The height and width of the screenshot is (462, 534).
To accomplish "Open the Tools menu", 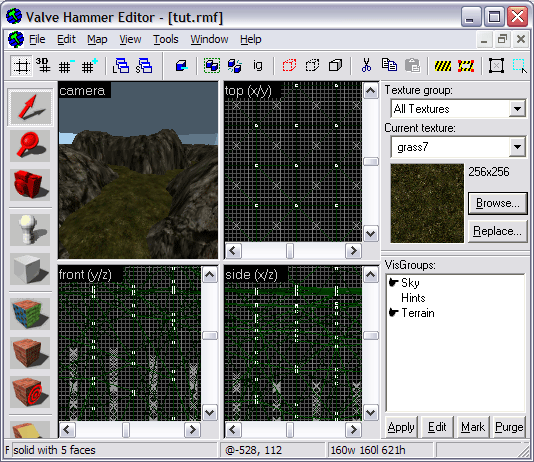I will click(x=166, y=39).
